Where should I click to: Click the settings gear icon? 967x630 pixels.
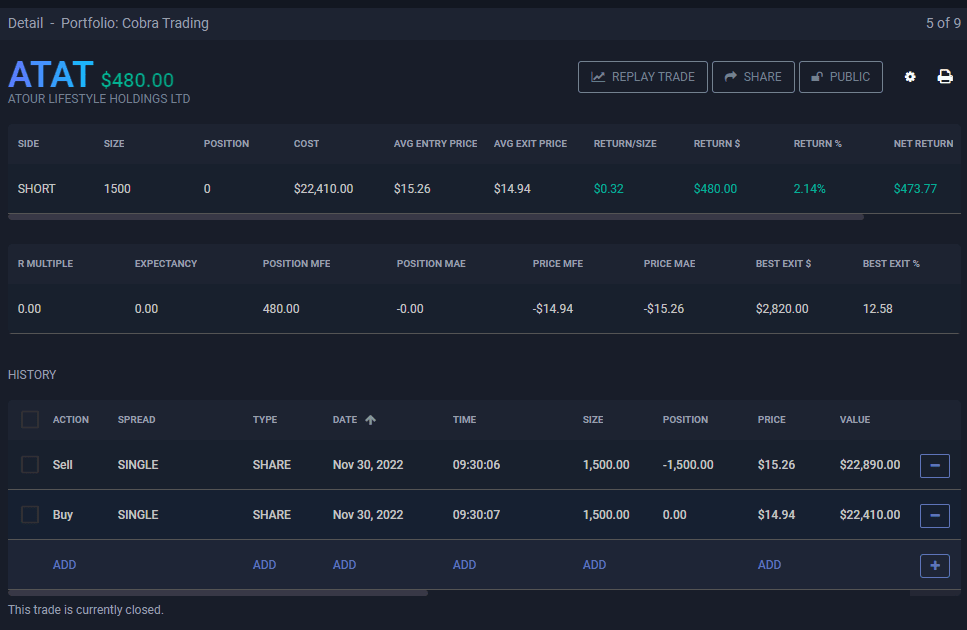pos(910,77)
